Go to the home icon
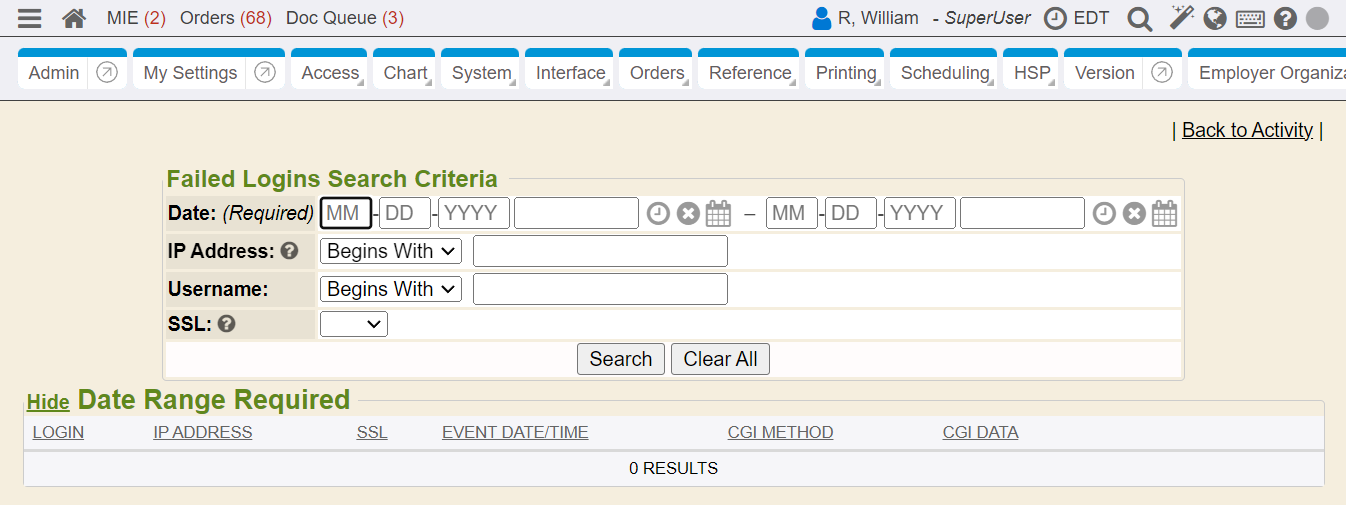 73,18
